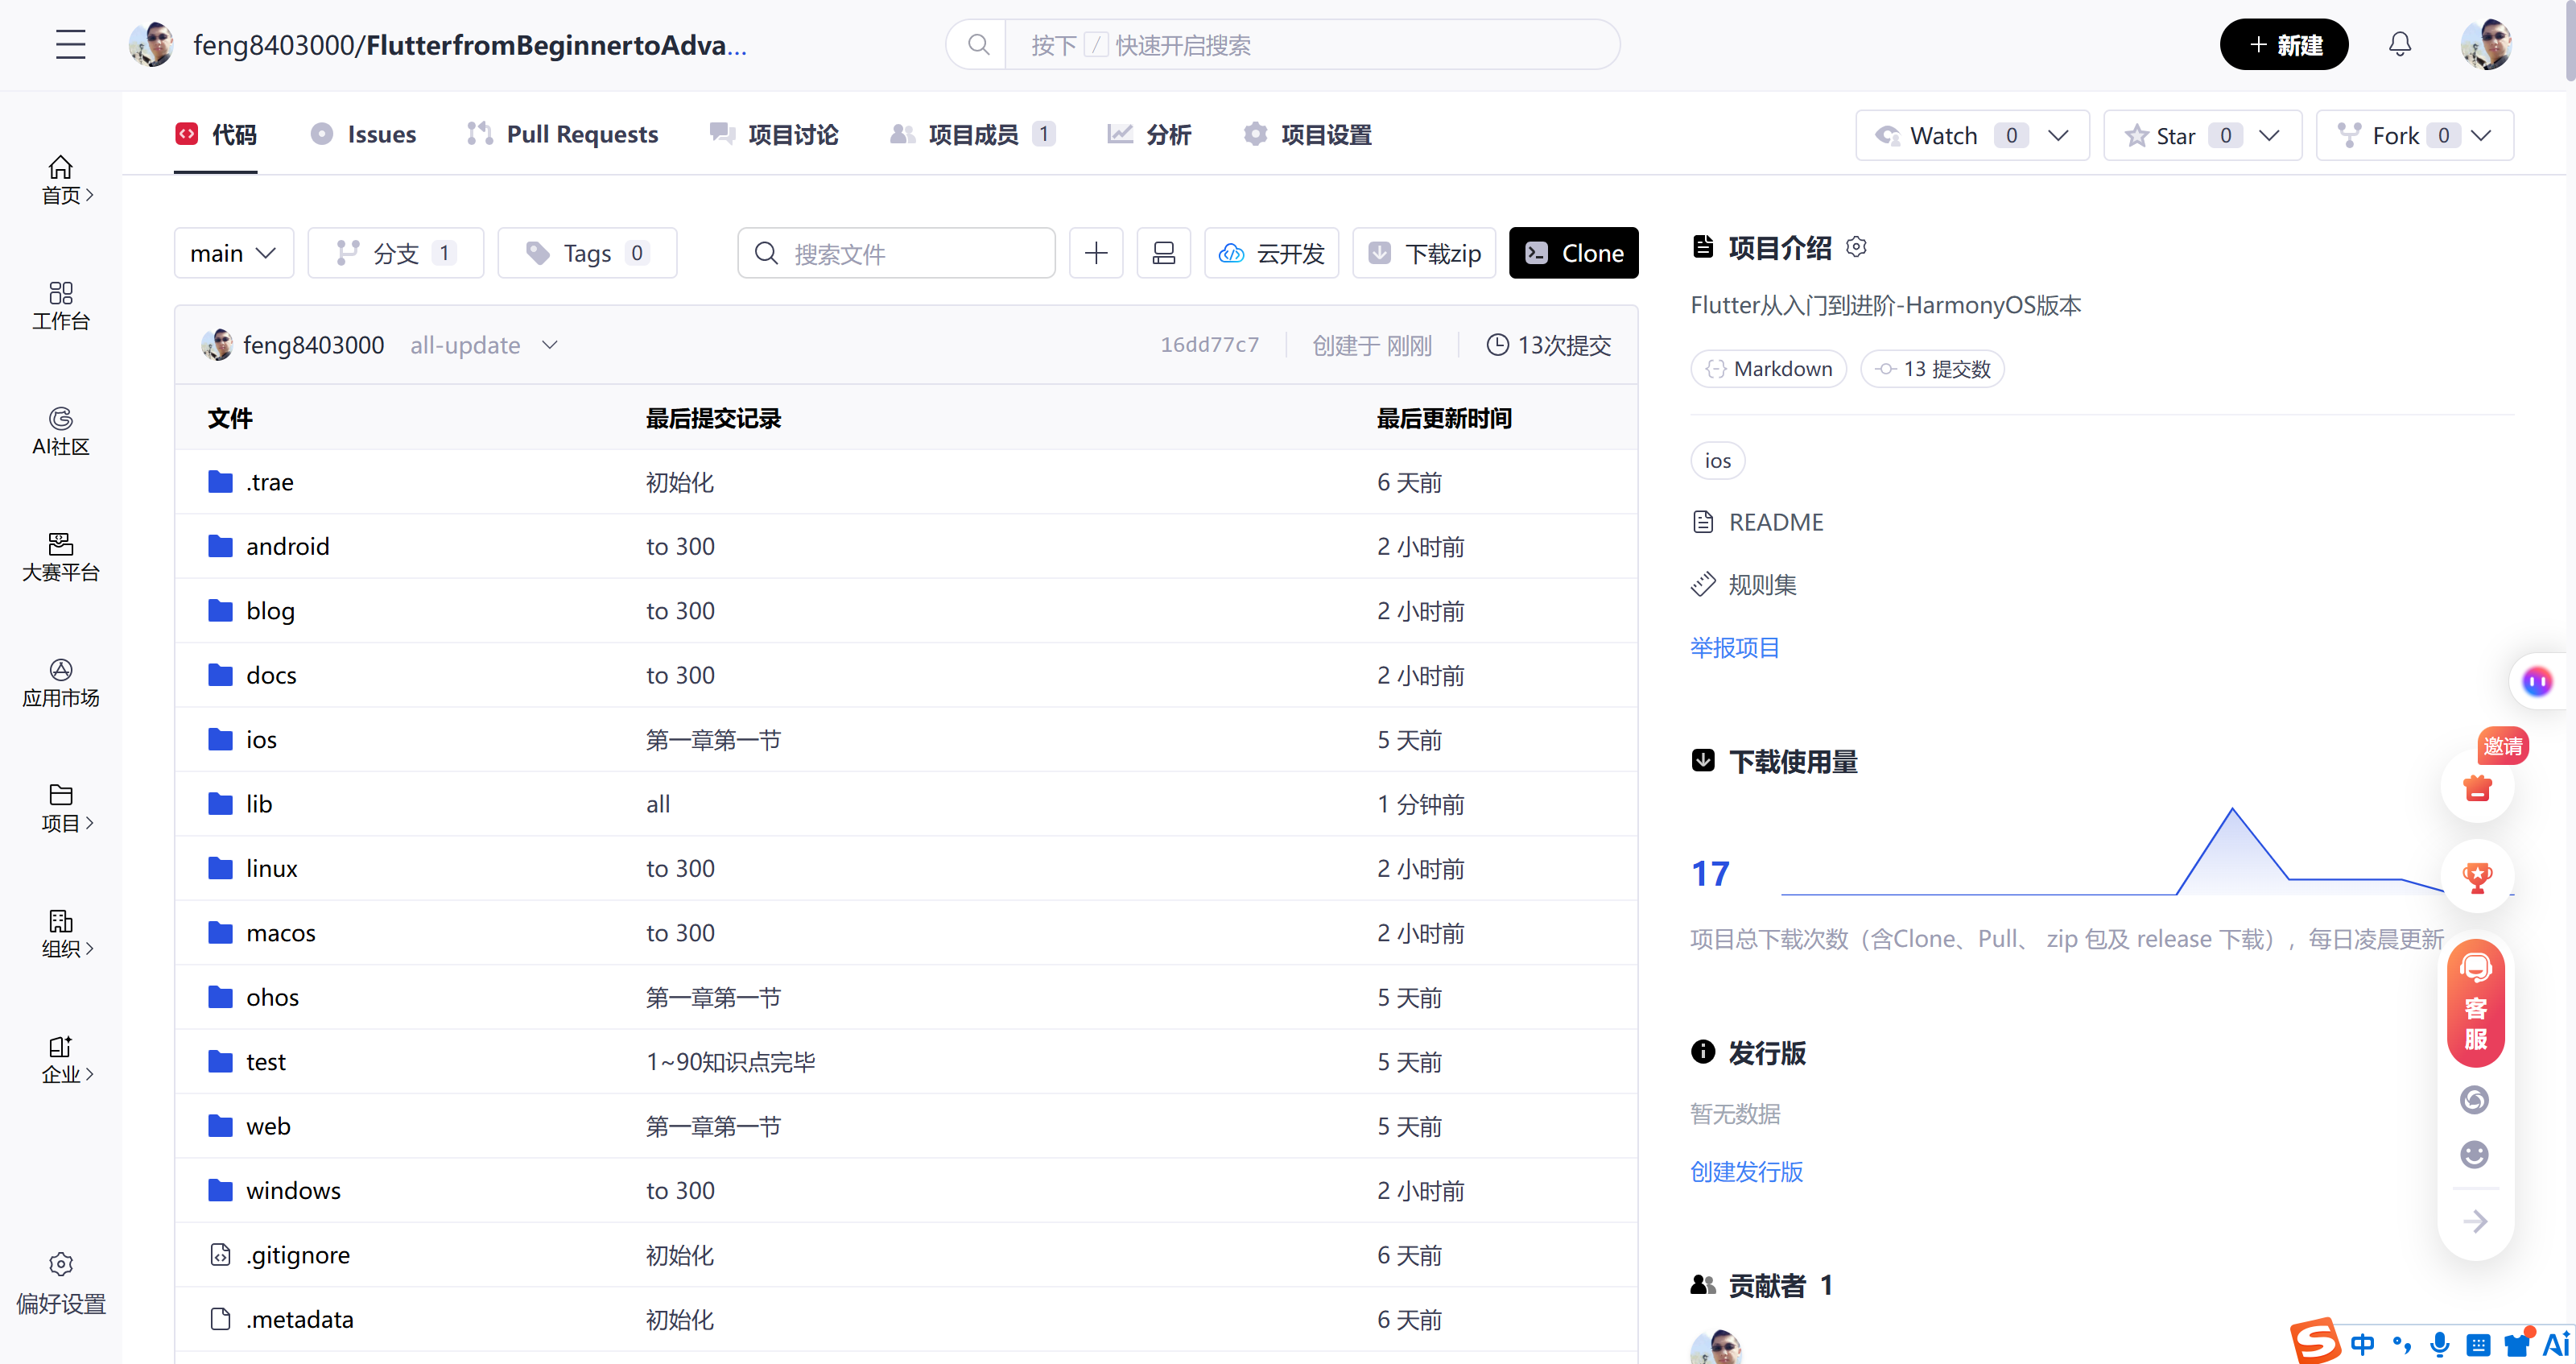The width and height of the screenshot is (2576, 1364).
Task: Open user avatar in top right
Action: [x=2485, y=45]
